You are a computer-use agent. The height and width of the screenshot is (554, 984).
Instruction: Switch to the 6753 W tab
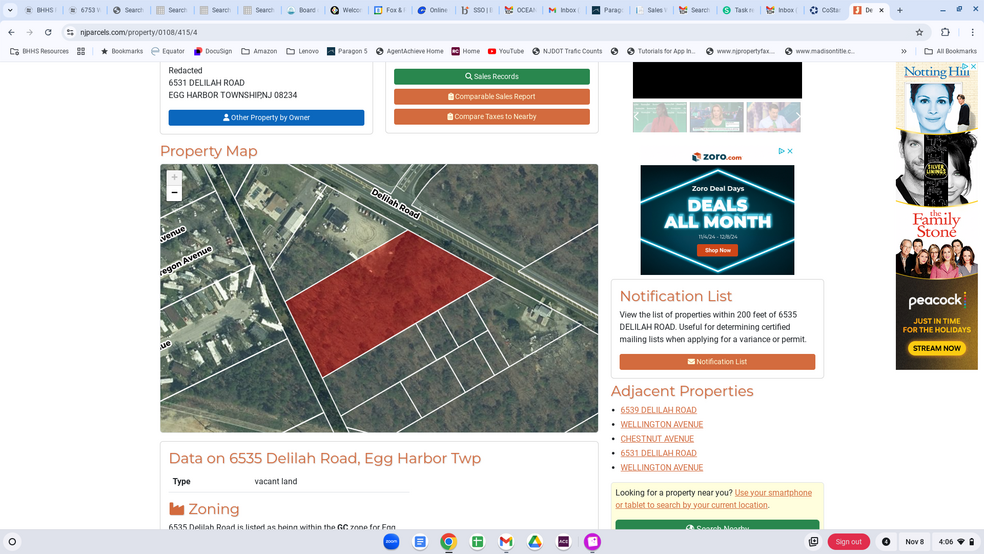click(84, 10)
